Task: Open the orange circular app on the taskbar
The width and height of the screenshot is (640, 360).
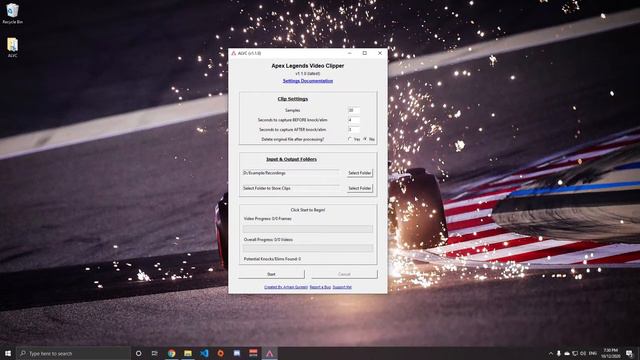Action: coord(220,353)
